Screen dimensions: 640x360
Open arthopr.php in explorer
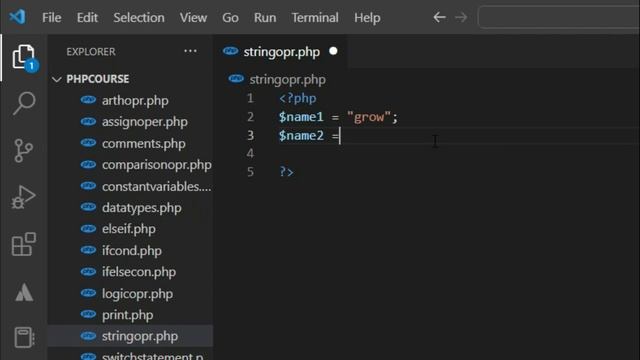(x=131, y=100)
